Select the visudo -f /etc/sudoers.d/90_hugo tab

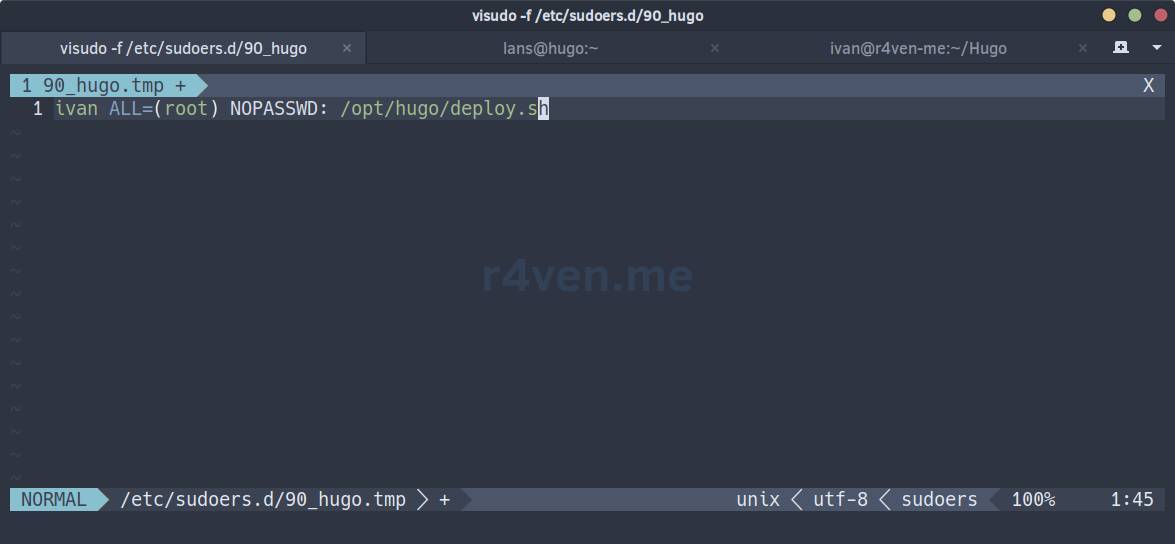point(183,48)
